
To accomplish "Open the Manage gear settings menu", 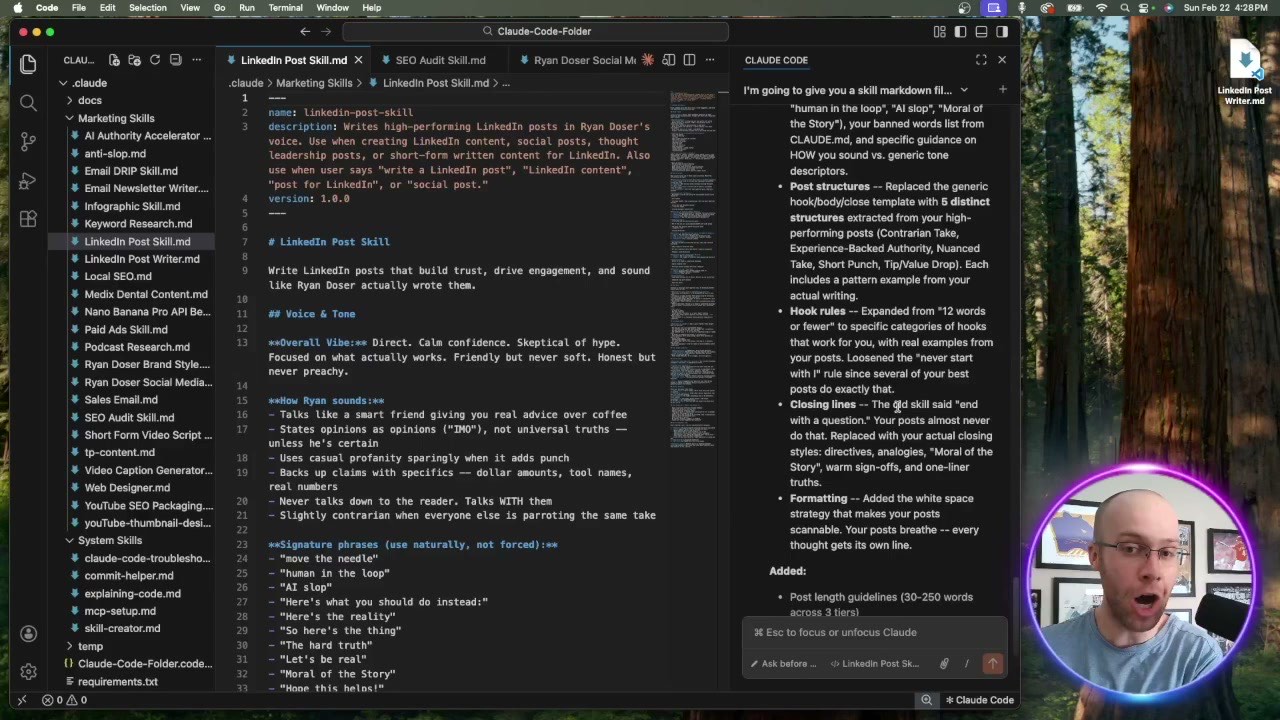I will point(28,672).
